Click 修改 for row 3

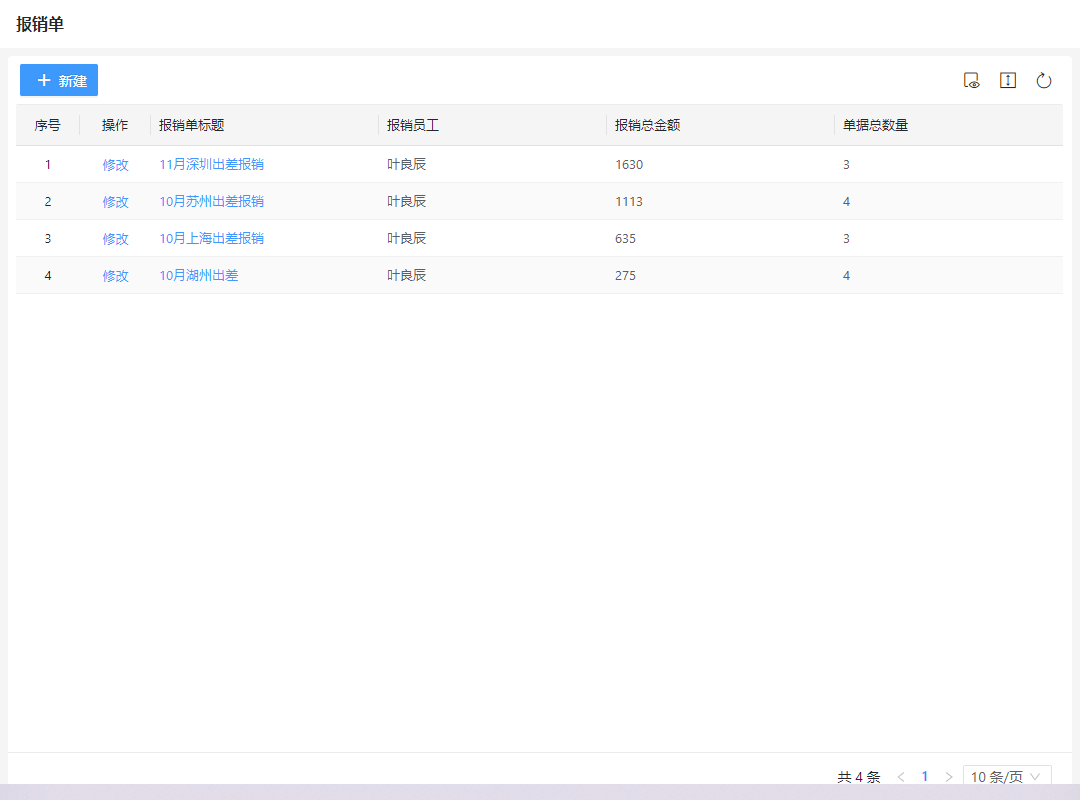(115, 239)
